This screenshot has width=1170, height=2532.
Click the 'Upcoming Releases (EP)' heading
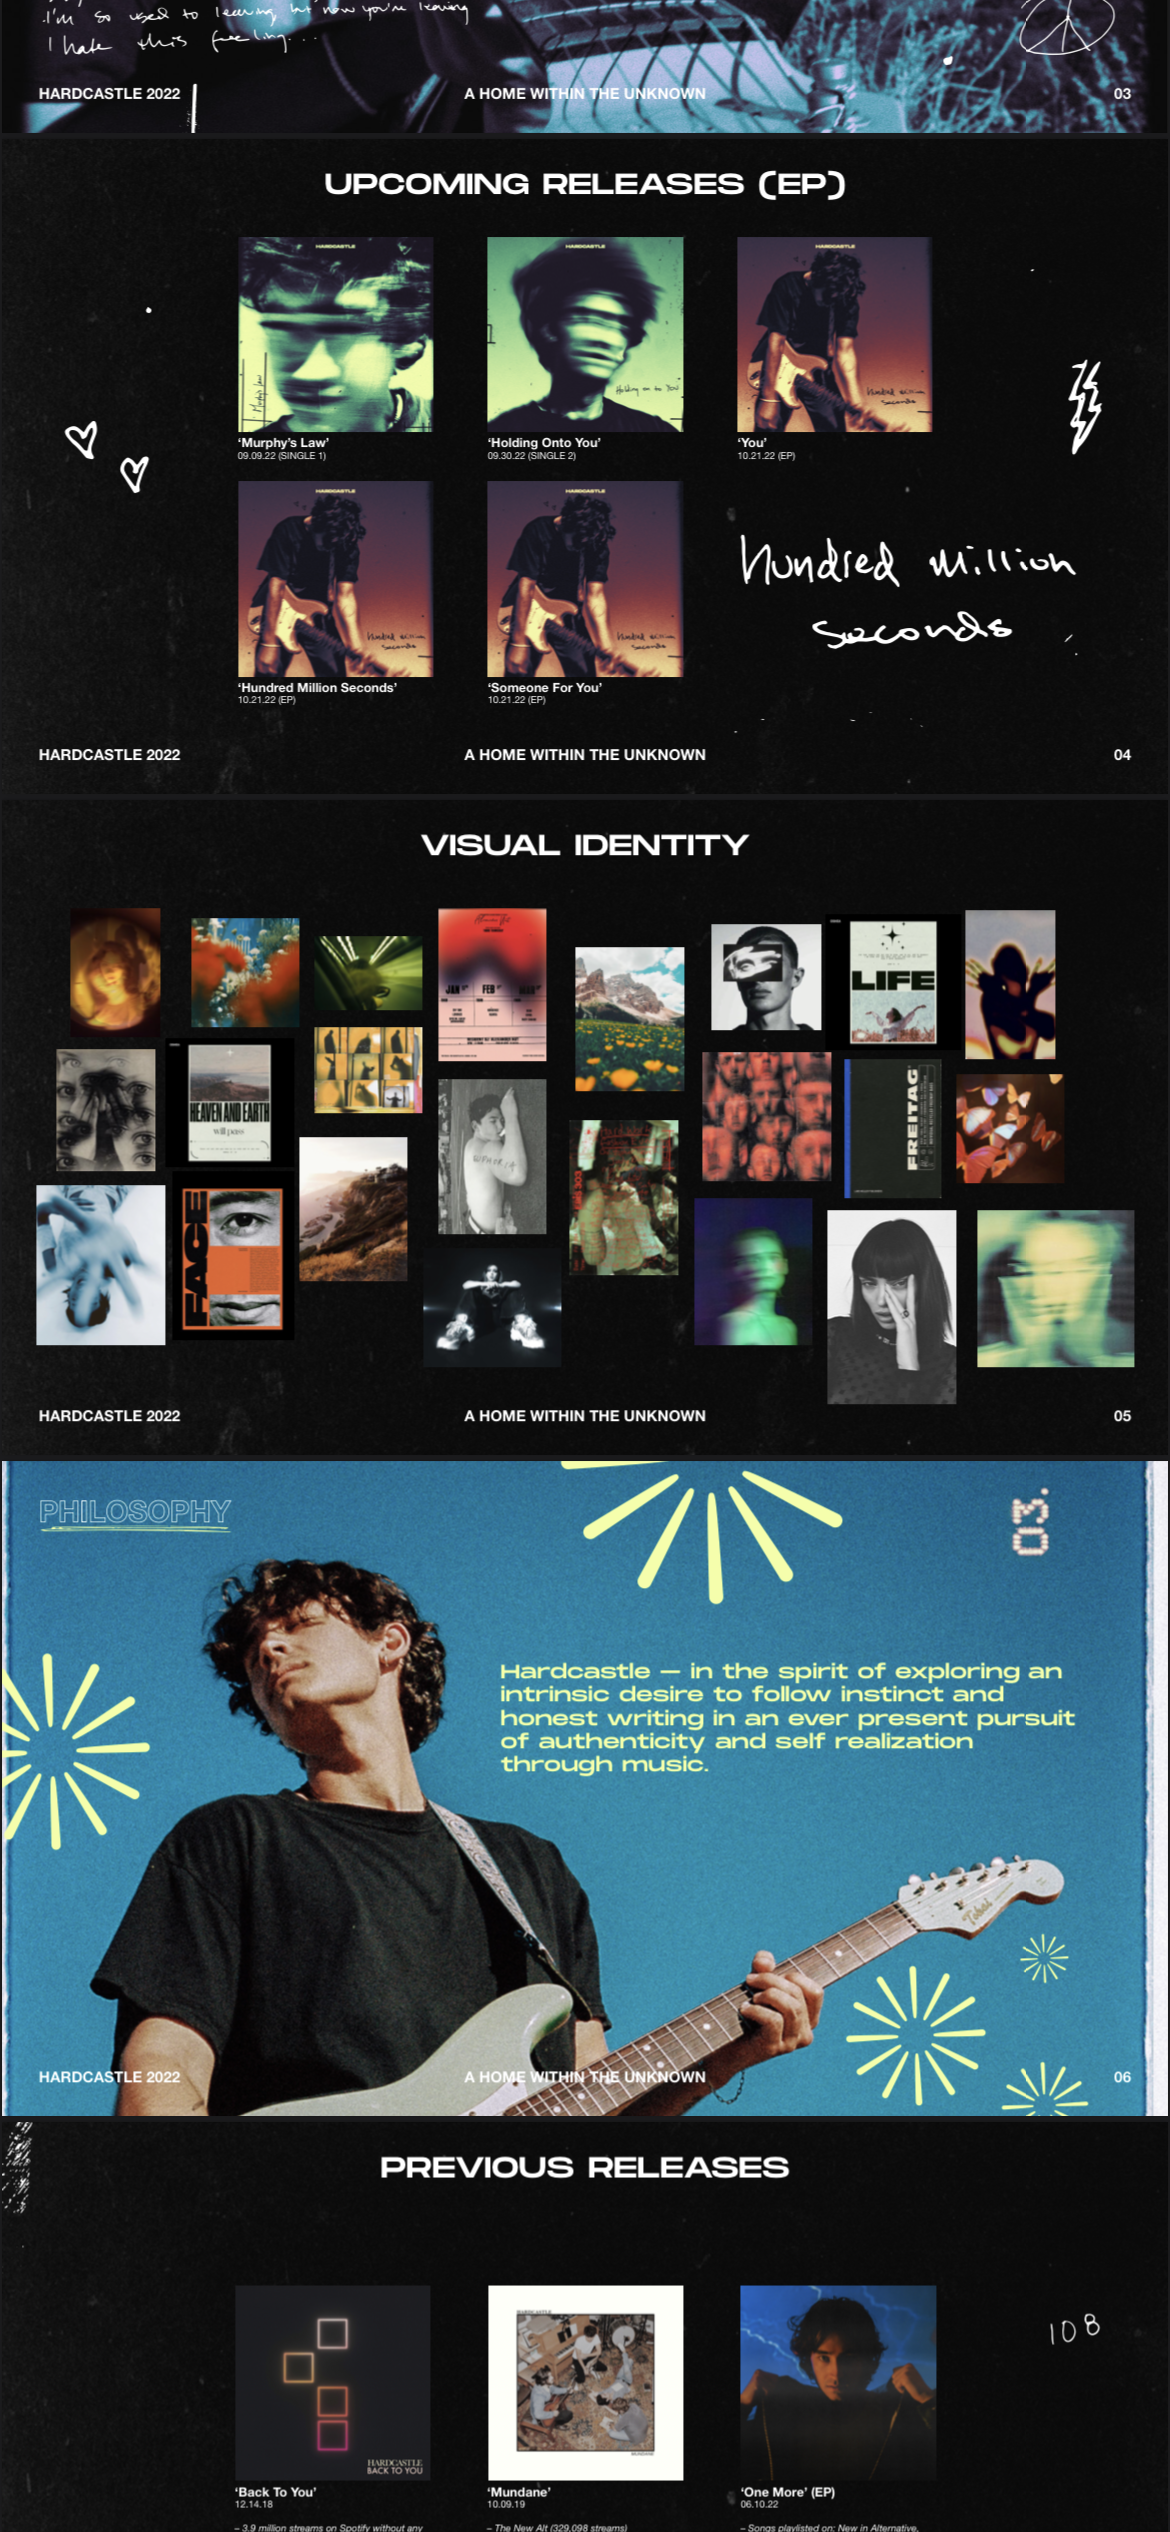point(585,184)
